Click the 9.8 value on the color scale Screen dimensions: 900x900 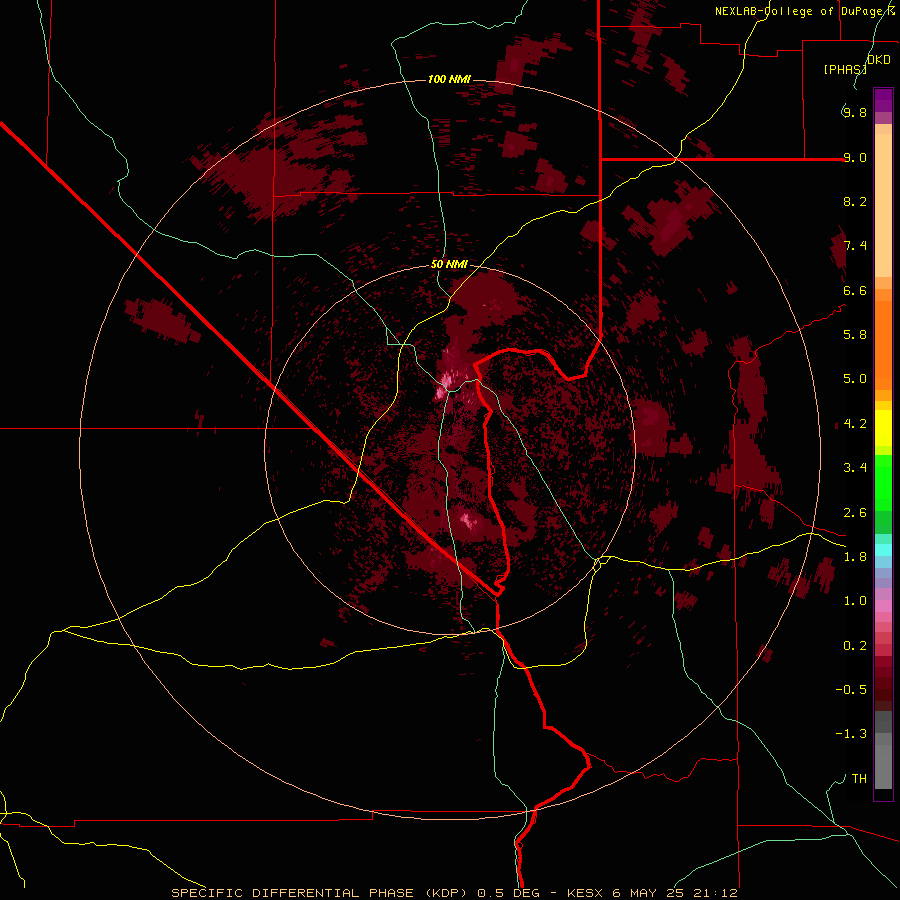click(855, 112)
